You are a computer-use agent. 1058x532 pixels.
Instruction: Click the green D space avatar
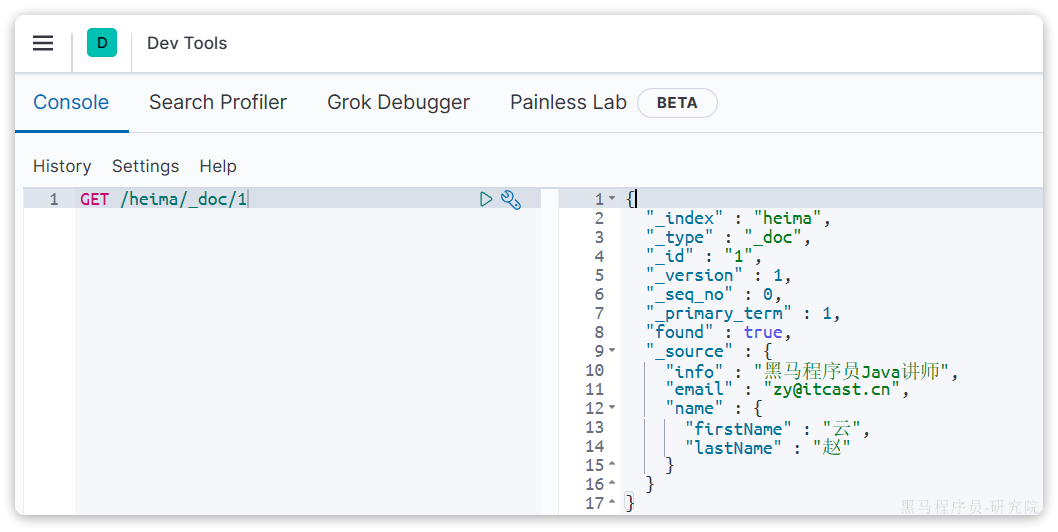(102, 43)
